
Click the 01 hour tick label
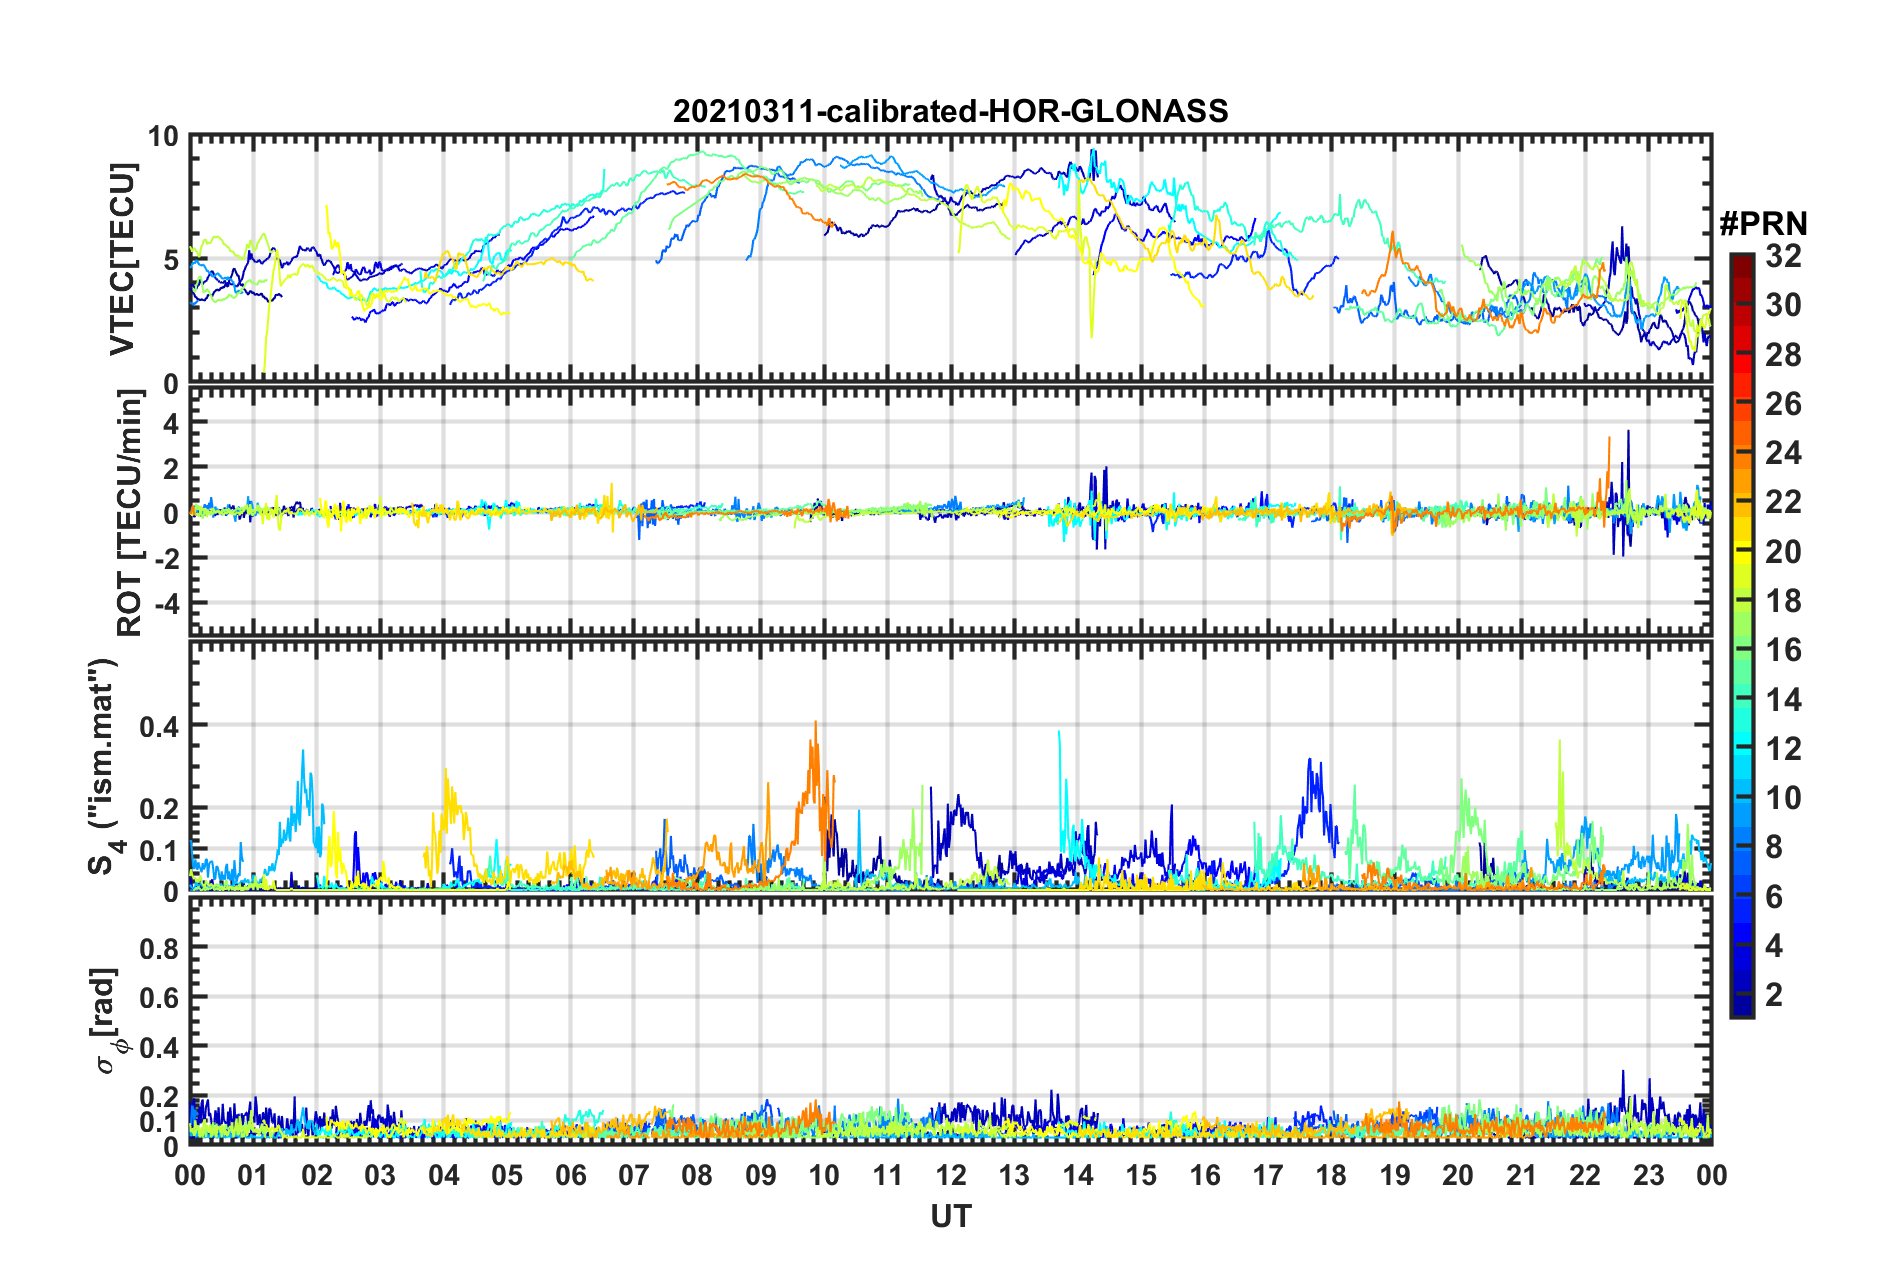click(x=253, y=1175)
